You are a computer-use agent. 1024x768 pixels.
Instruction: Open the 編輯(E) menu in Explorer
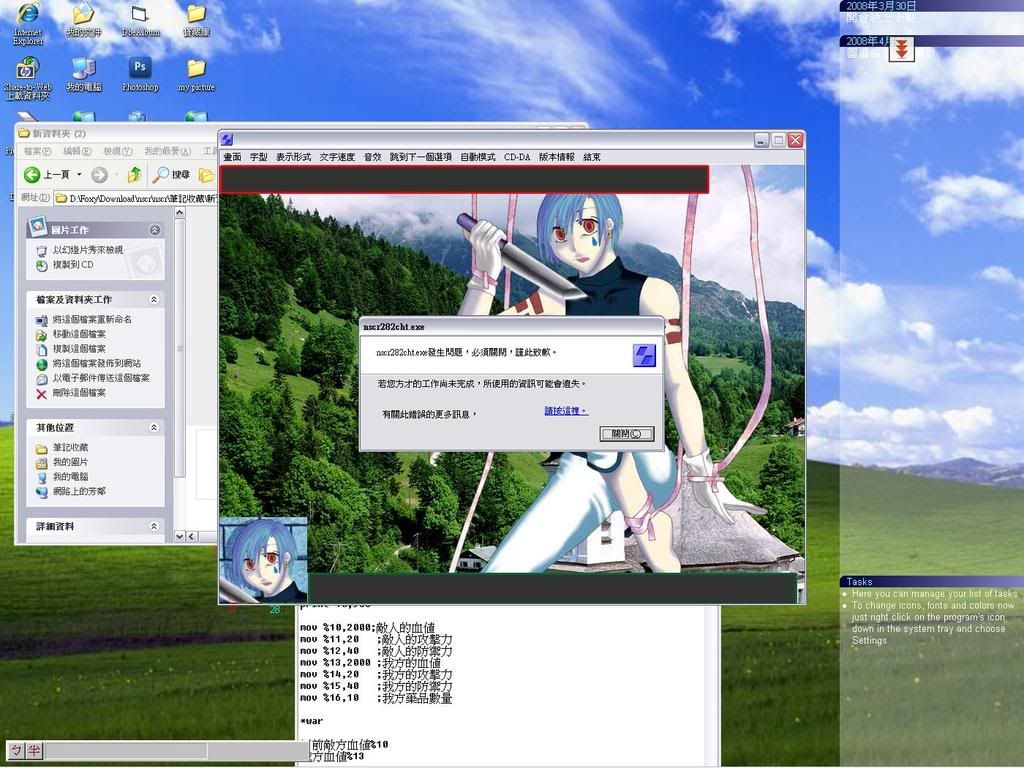pyautogui.click(x=77, y=152)
